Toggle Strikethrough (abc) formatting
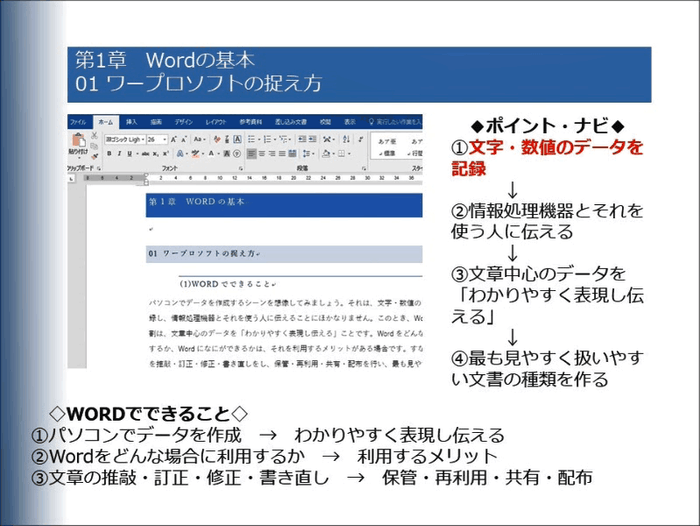Viewport: 700px width, 526px height. (x=146, y=154)
